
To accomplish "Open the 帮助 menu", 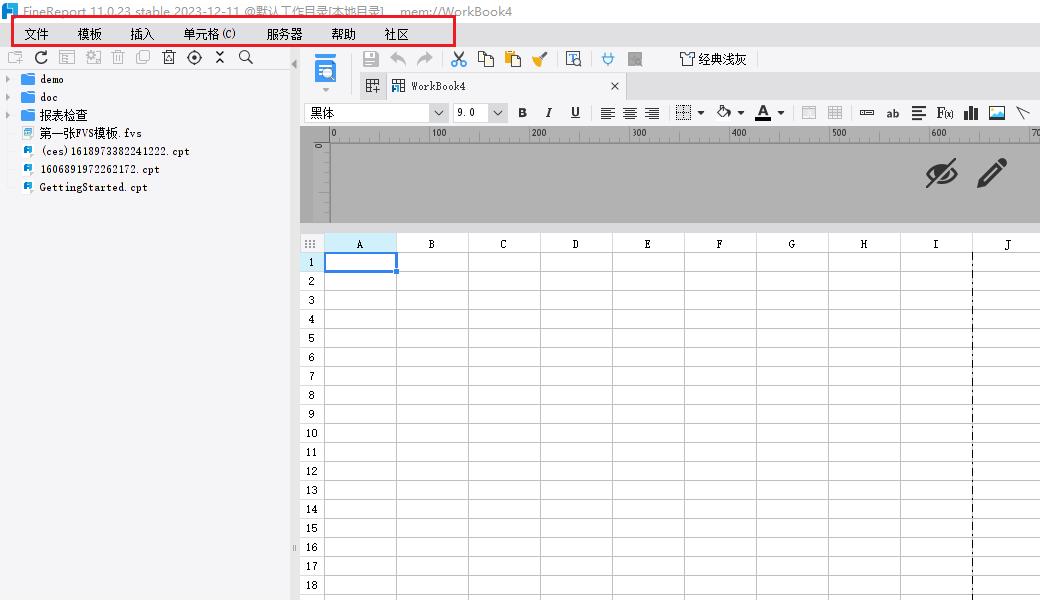I will point(344,34).
